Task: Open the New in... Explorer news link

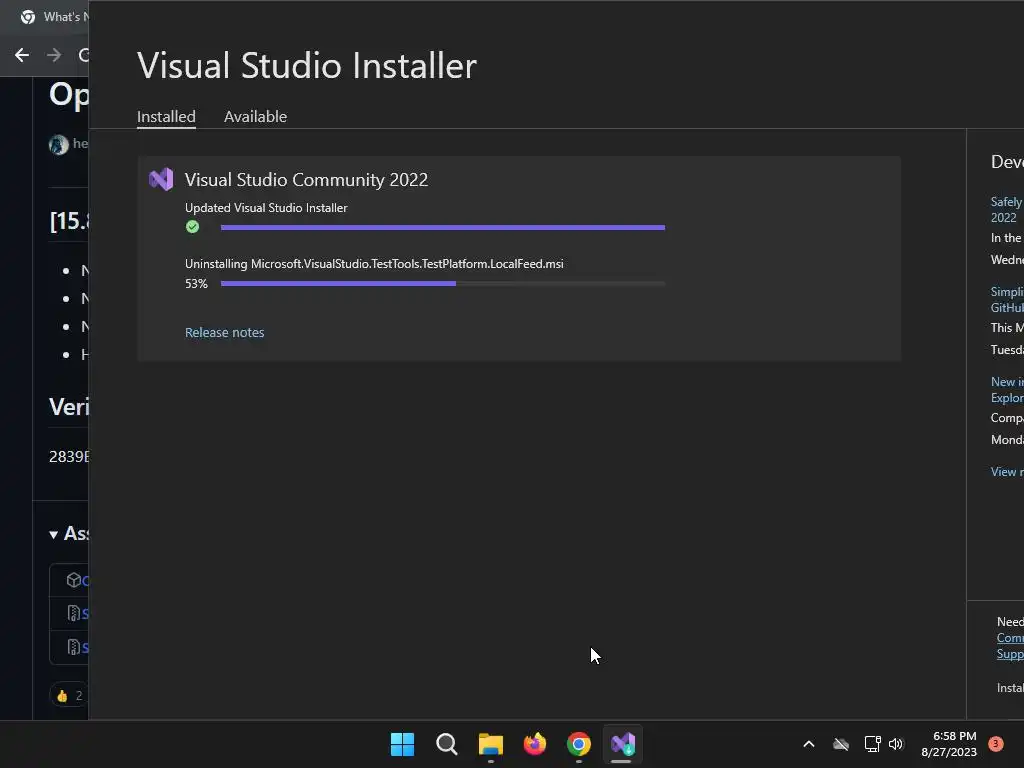Action: click(x=1006, y=390)
